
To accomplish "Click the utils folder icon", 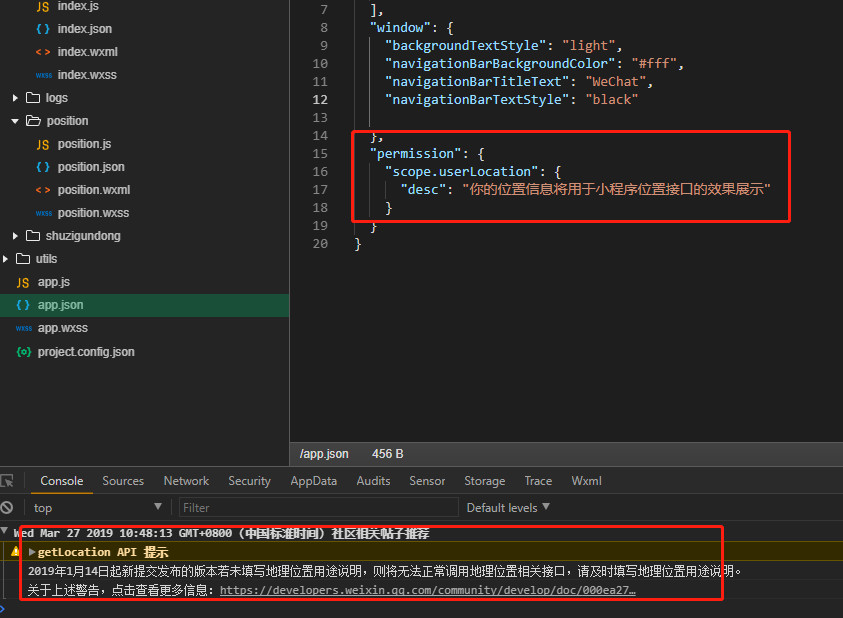I will (23, 259).
